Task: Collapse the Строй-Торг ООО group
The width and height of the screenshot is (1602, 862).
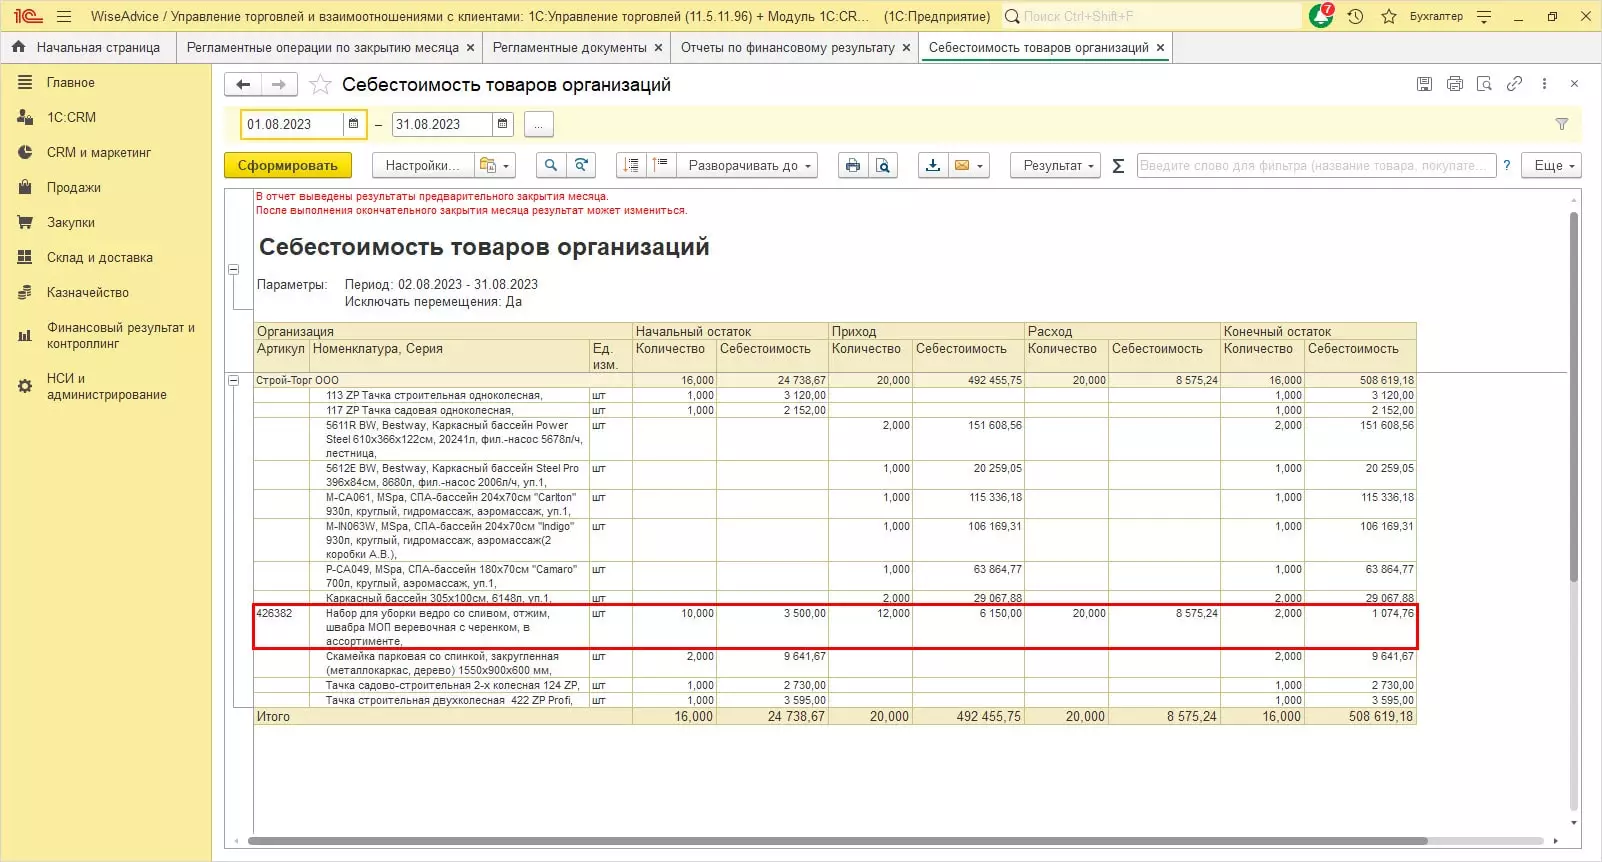Action: [x=234, y=380]
